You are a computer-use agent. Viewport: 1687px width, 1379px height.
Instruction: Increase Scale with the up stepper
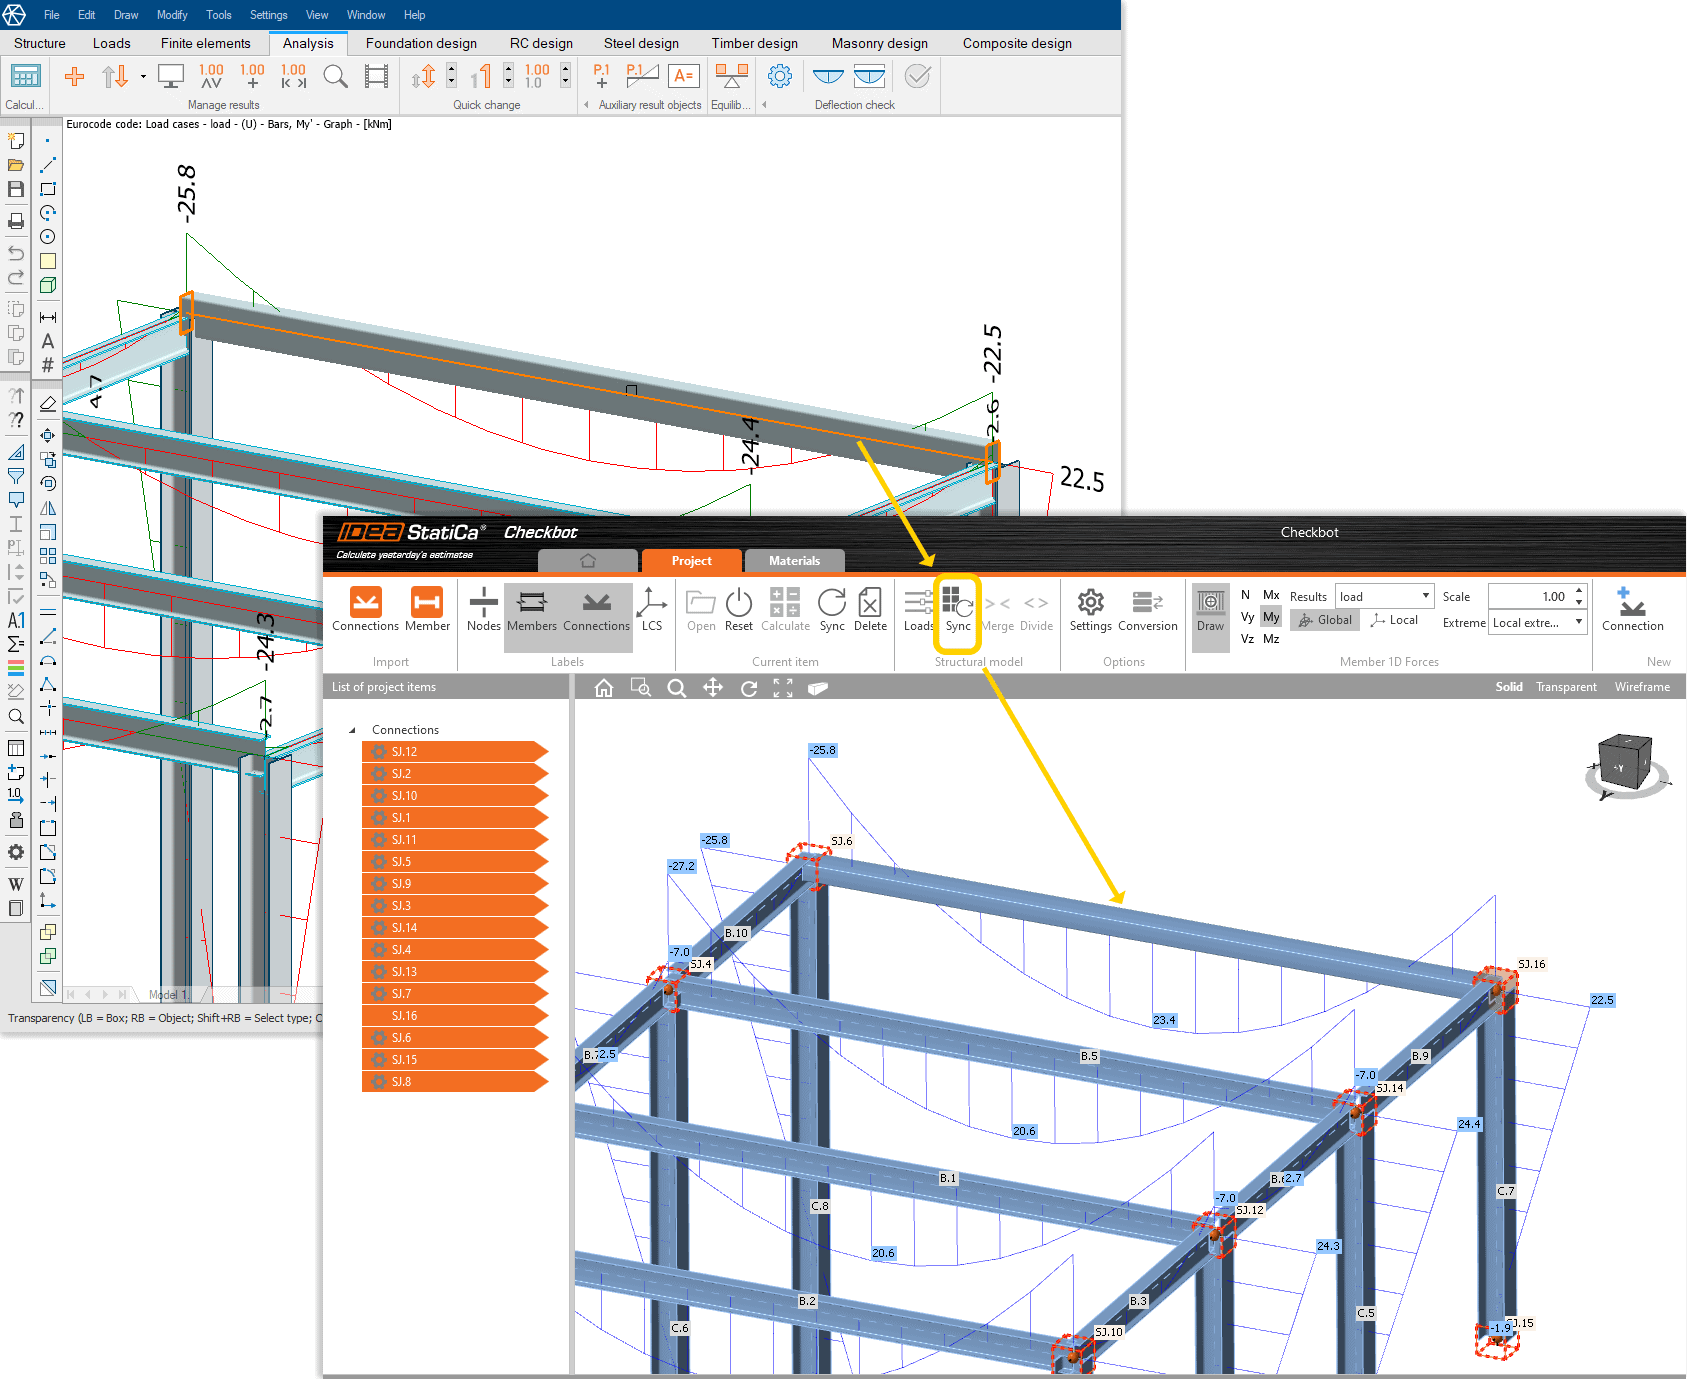pyautogui.click(x=1579, y=591)
